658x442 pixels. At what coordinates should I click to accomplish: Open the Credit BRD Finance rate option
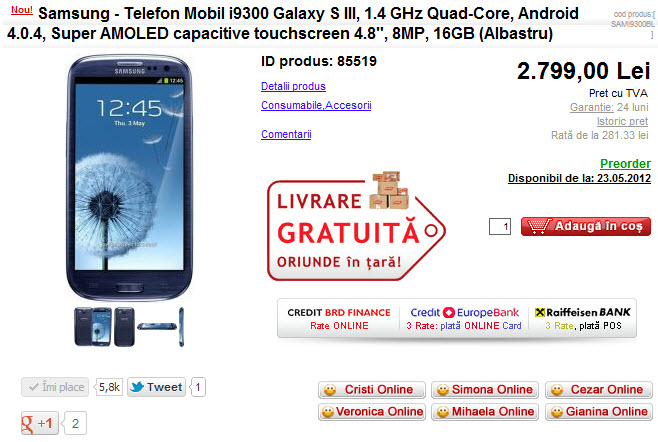339,319
